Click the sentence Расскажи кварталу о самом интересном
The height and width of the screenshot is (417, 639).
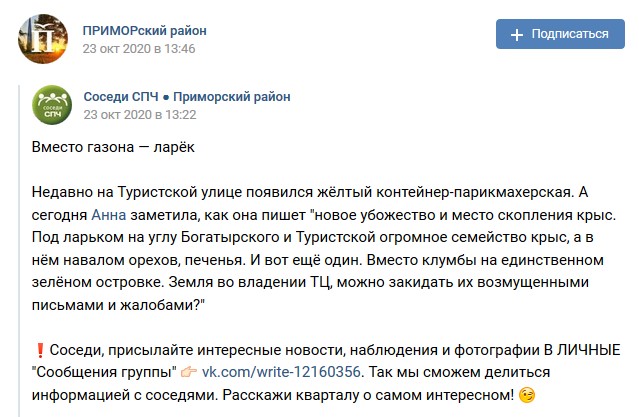(x=368, y=395)
